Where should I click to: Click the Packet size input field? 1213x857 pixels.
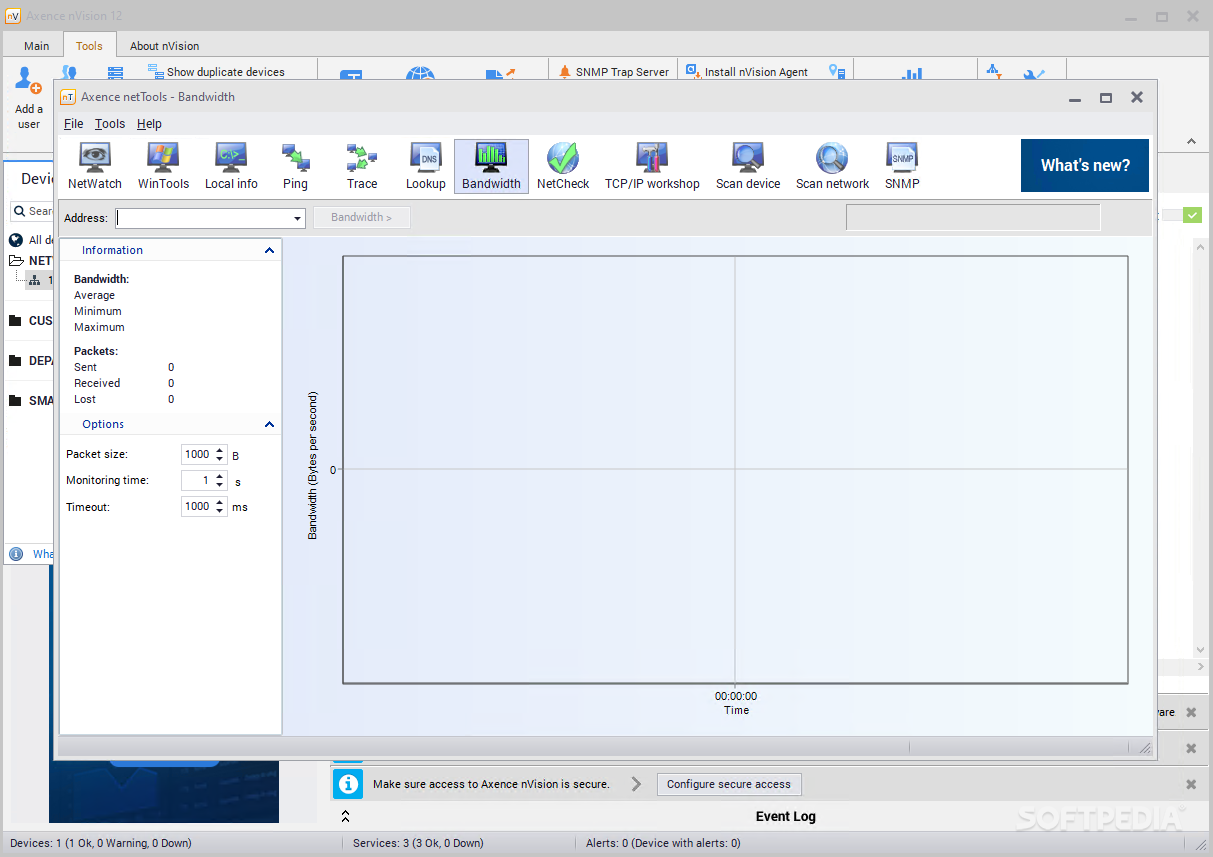[197, 454]
